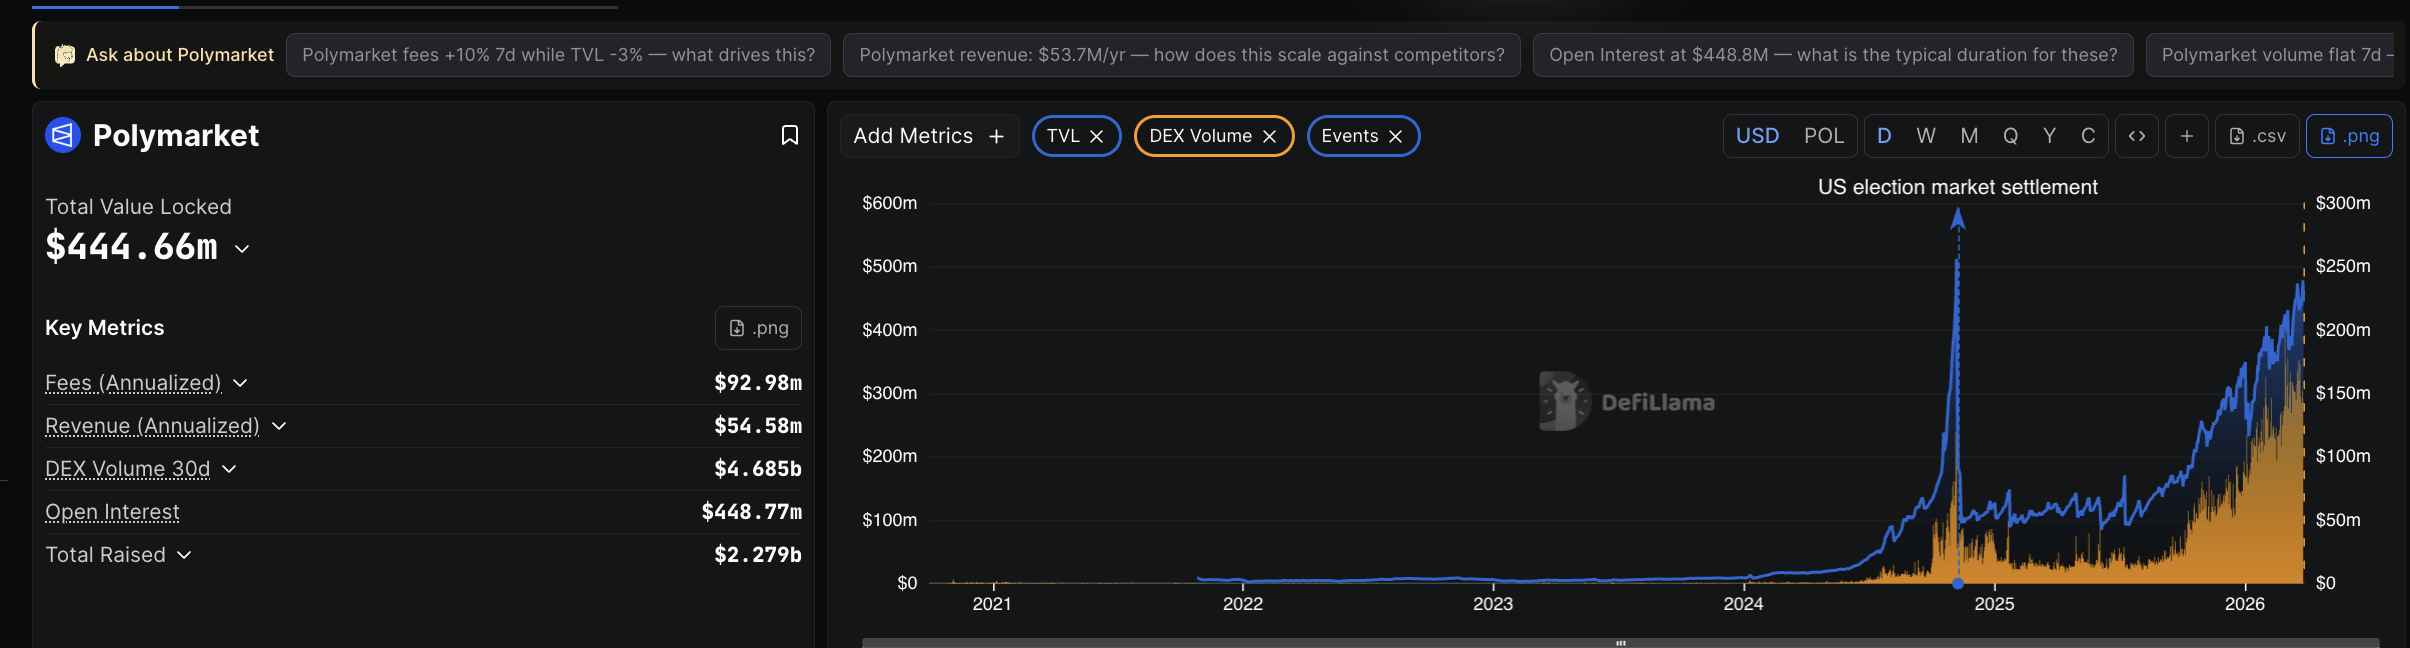Click the Ask about Polymarket label
The width and height of the screenshot is (2410, 648).
pos(180,55)
